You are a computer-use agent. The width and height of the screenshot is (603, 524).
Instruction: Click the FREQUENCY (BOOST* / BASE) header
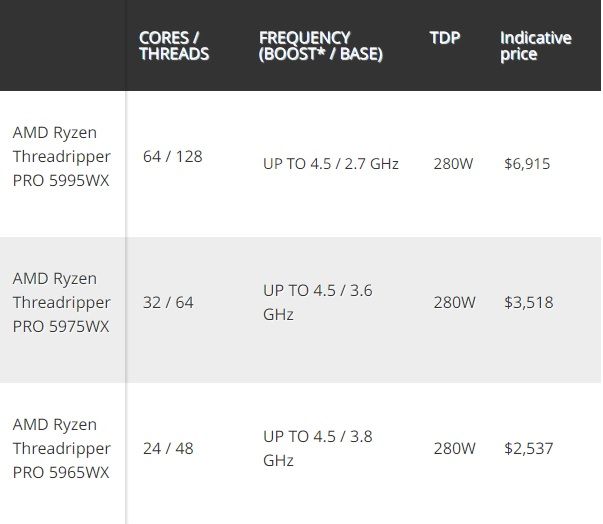point(320,46)
